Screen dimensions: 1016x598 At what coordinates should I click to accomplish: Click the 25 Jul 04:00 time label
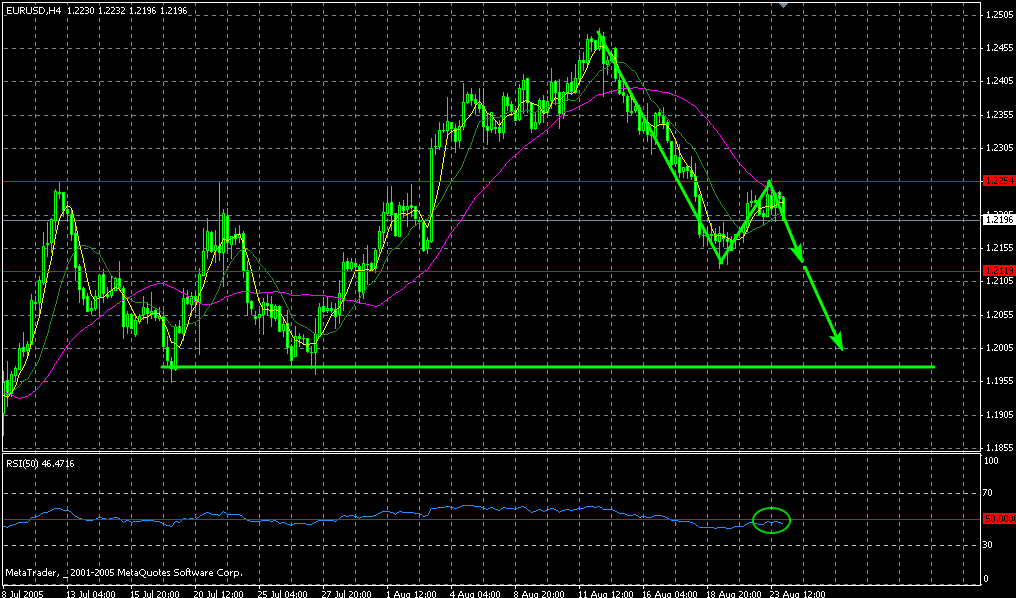[x=283, y=593]
